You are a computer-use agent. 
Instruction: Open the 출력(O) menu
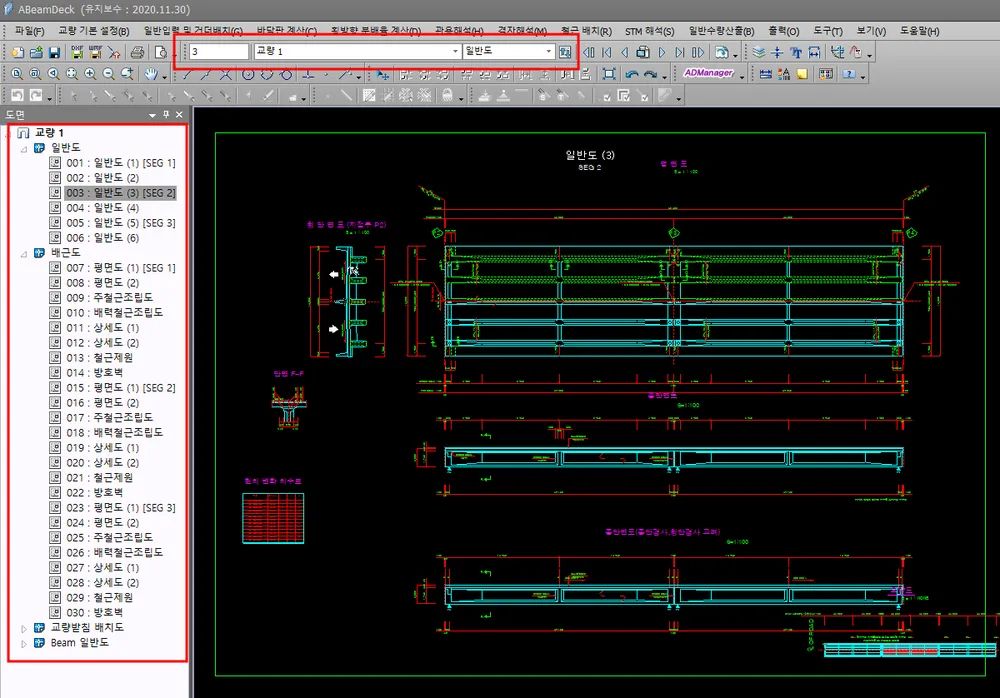pos(784,31)
